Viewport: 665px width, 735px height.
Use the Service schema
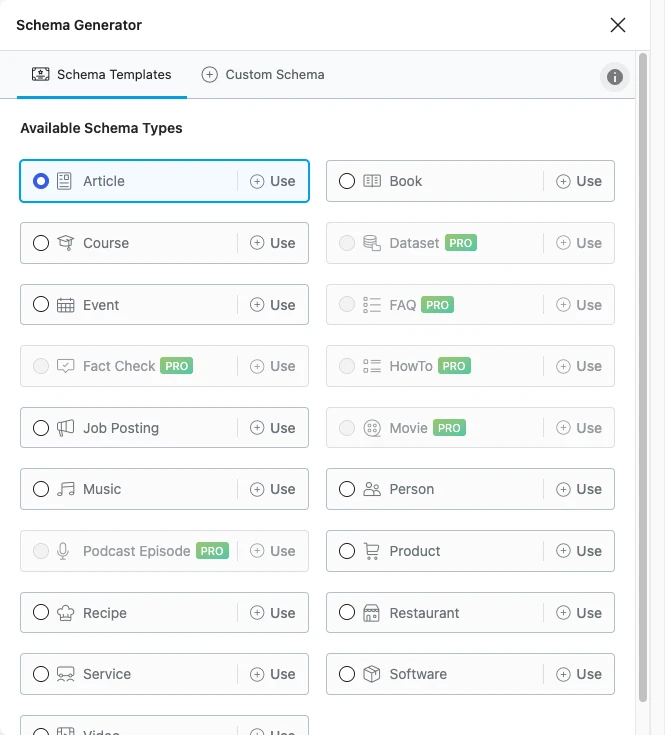pyautogui.click(x=273, y=674)
